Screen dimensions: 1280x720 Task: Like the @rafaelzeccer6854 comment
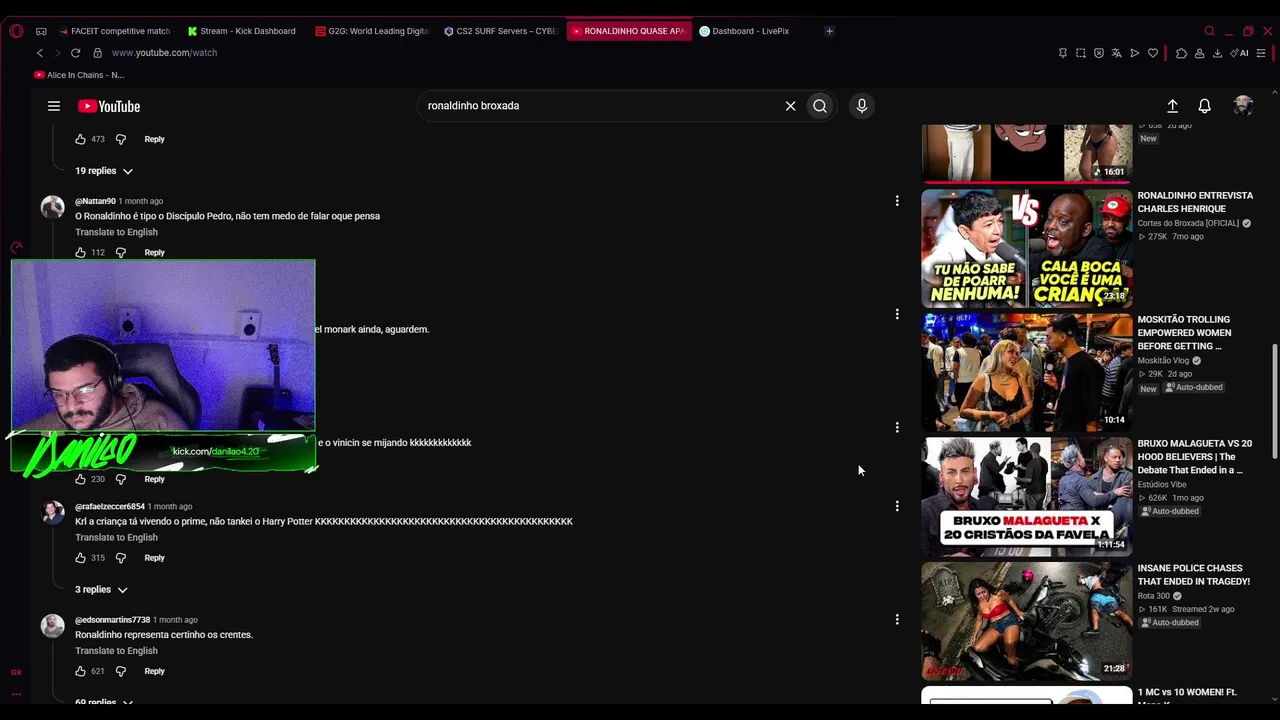point(81,558)
